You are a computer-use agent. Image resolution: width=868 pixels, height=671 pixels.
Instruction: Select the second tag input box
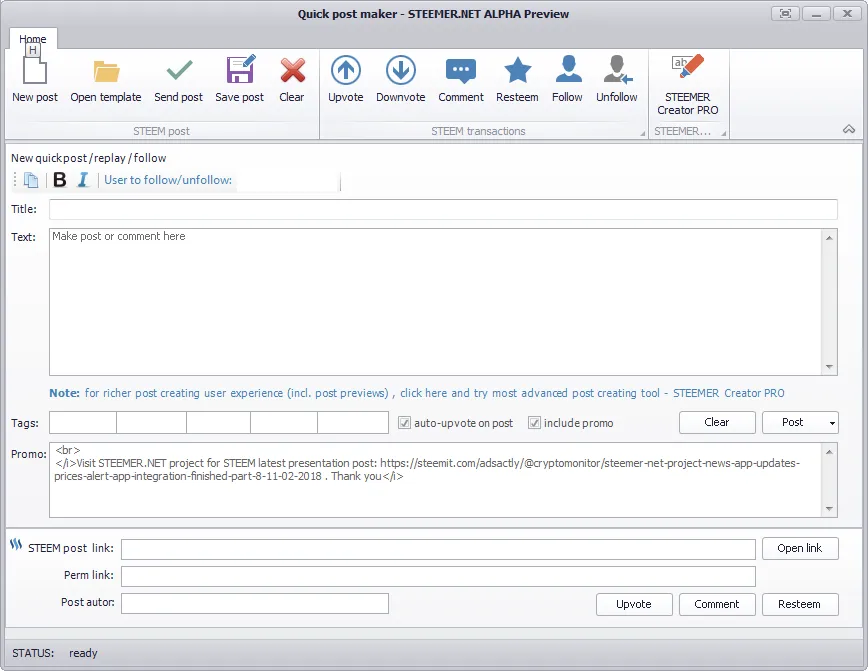pos(151,422)
